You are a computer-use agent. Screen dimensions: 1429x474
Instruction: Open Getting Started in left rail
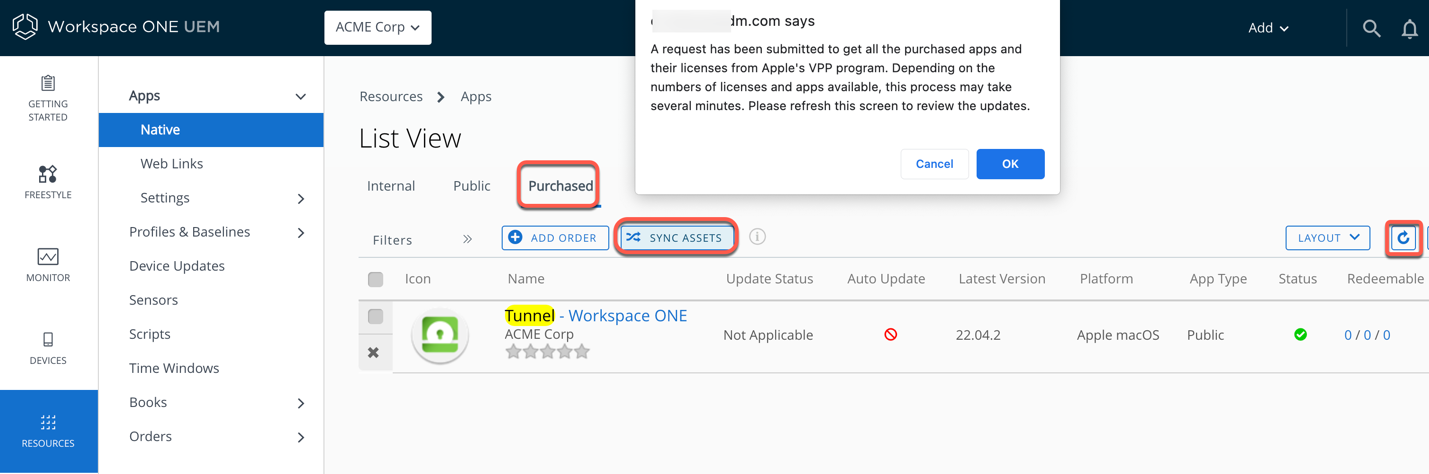[48, 98]
